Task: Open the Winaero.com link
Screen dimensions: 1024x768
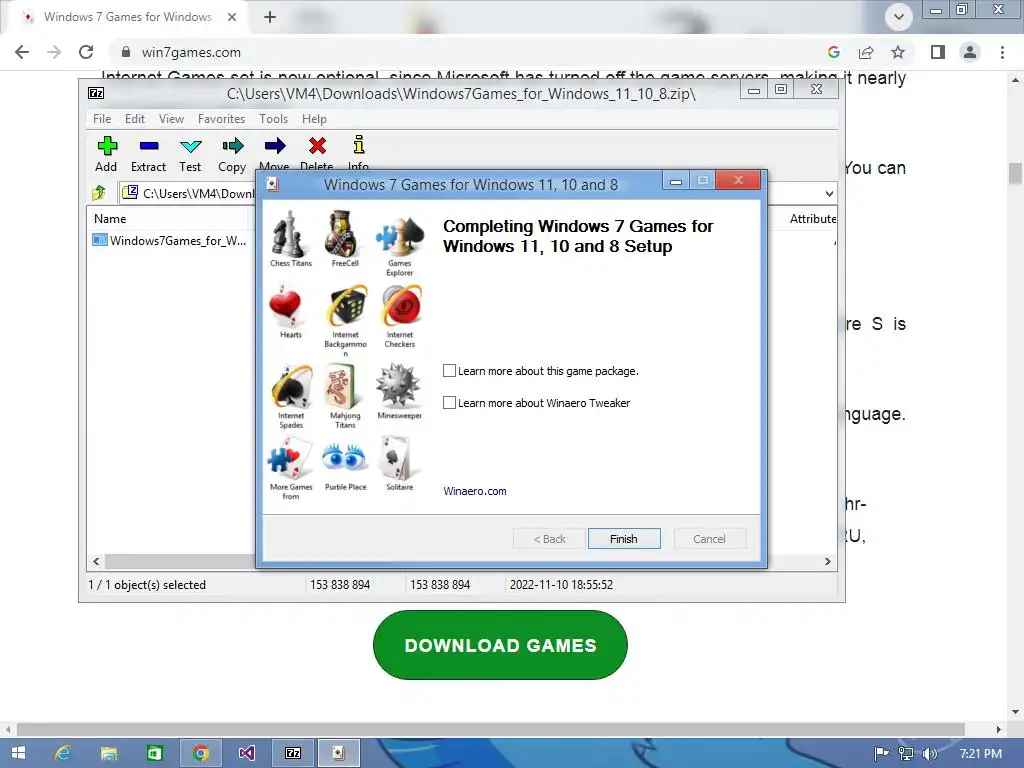Action: pyautogui.click(x=475, y=491)
